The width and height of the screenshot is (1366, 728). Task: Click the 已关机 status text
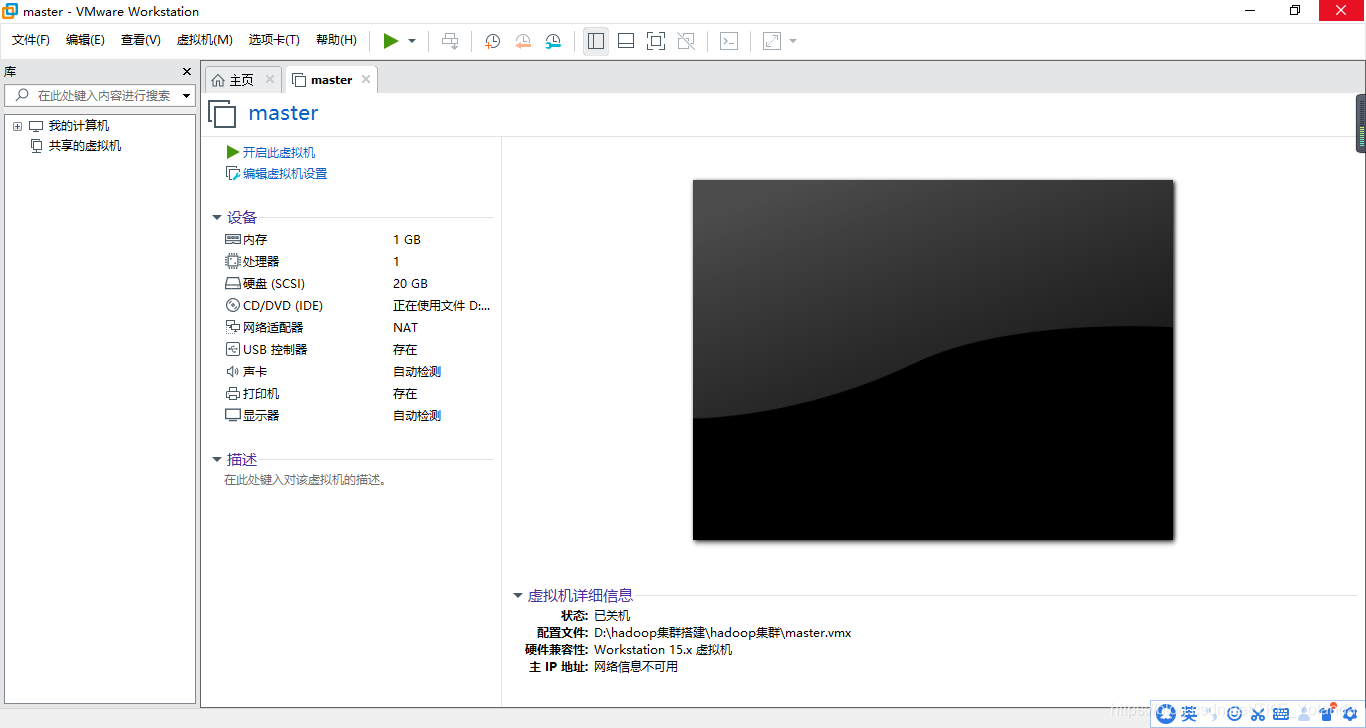point(612,616)
